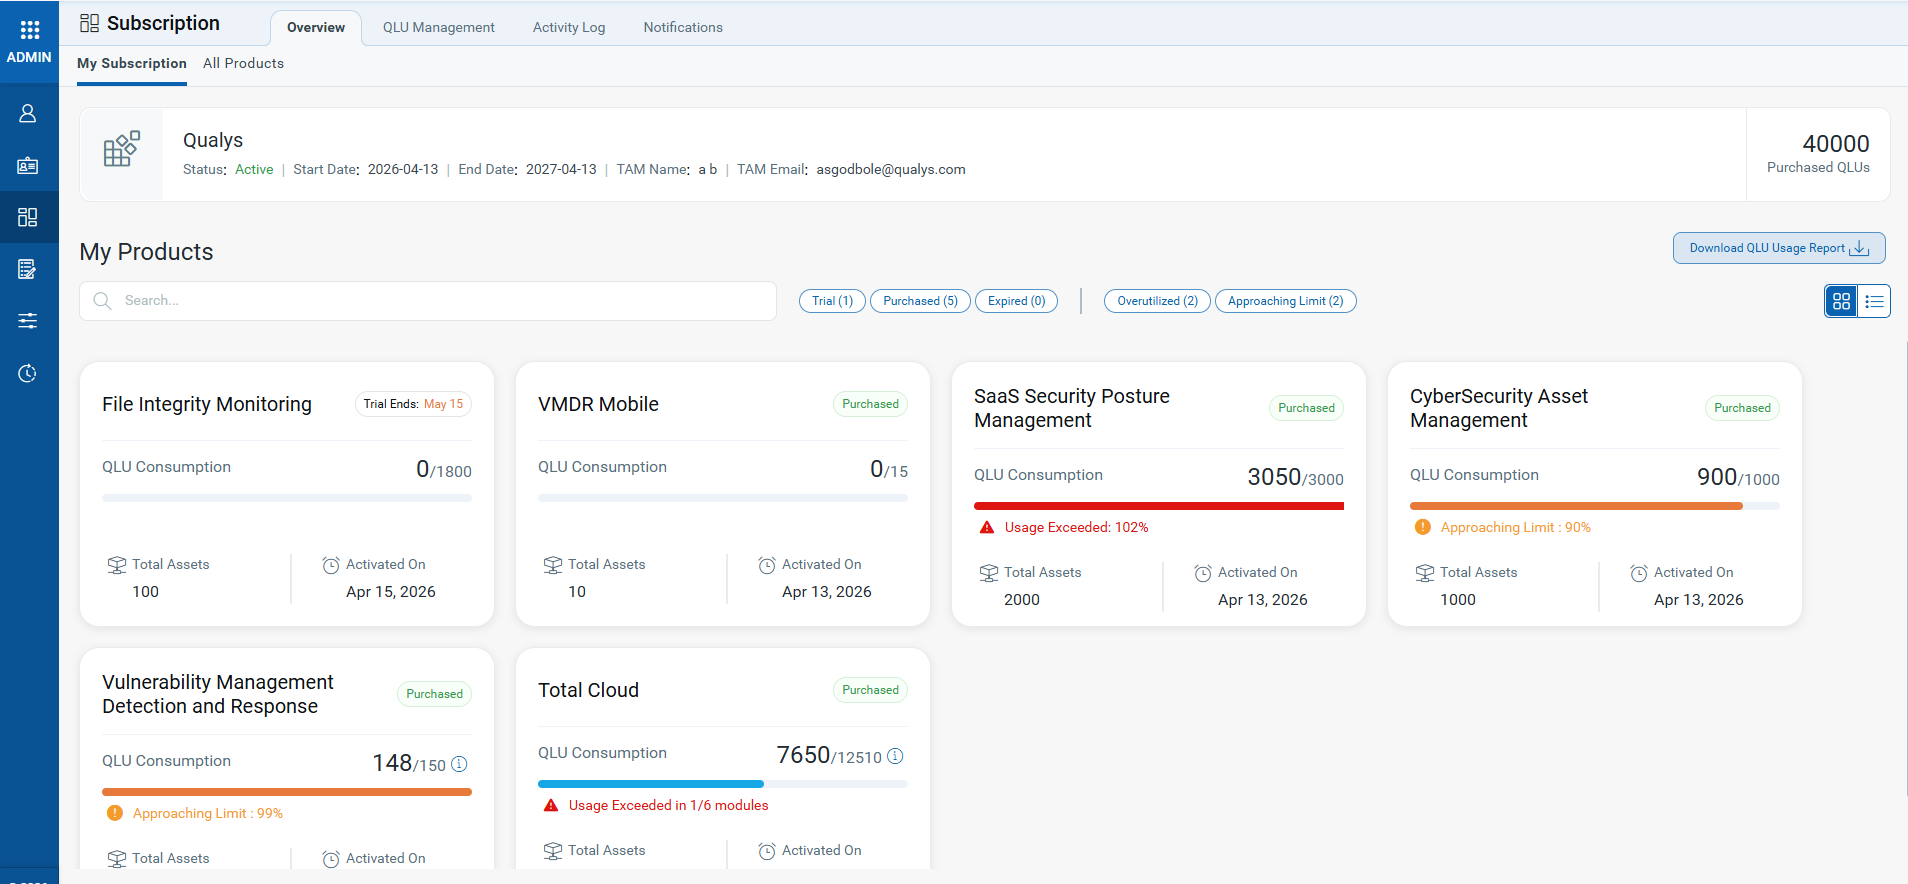The image size is (1908, 884).
Task: Filter products by Expired (0)
Action: 1017,301
